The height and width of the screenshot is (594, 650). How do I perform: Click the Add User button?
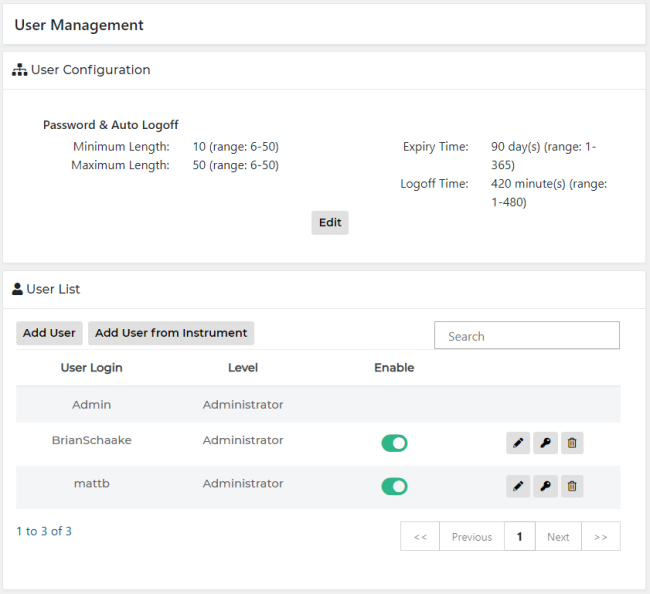tap(49, 333)
